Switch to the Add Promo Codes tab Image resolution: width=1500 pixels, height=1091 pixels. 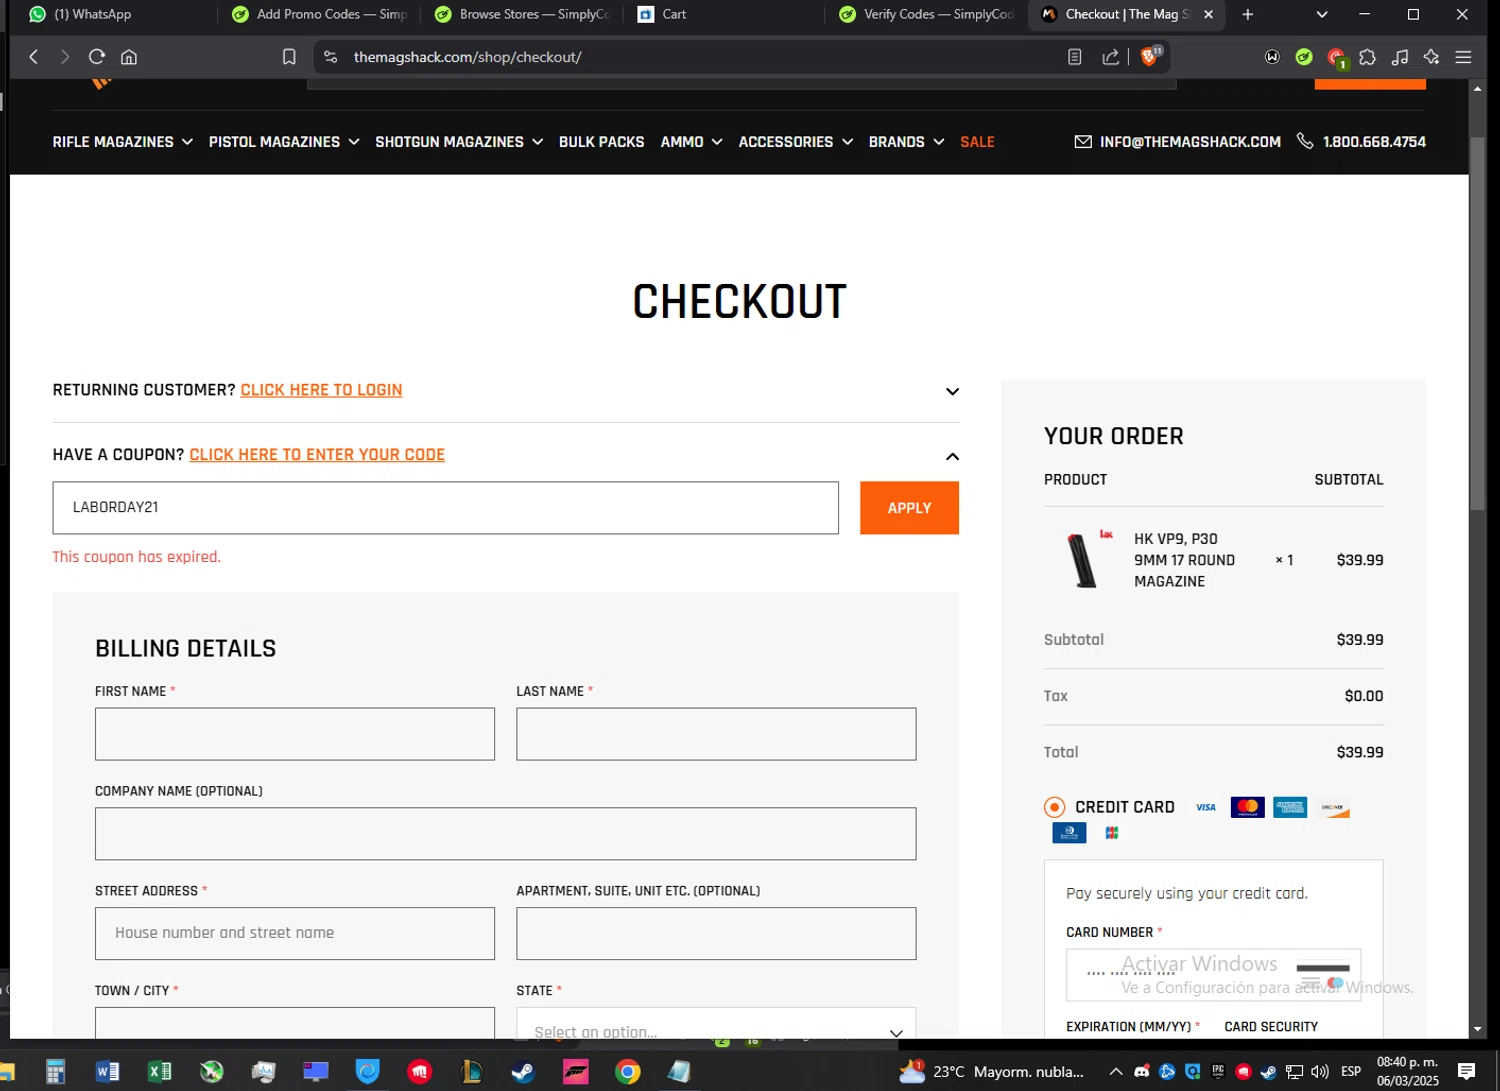pyautogui.click(x=318, y=14)
